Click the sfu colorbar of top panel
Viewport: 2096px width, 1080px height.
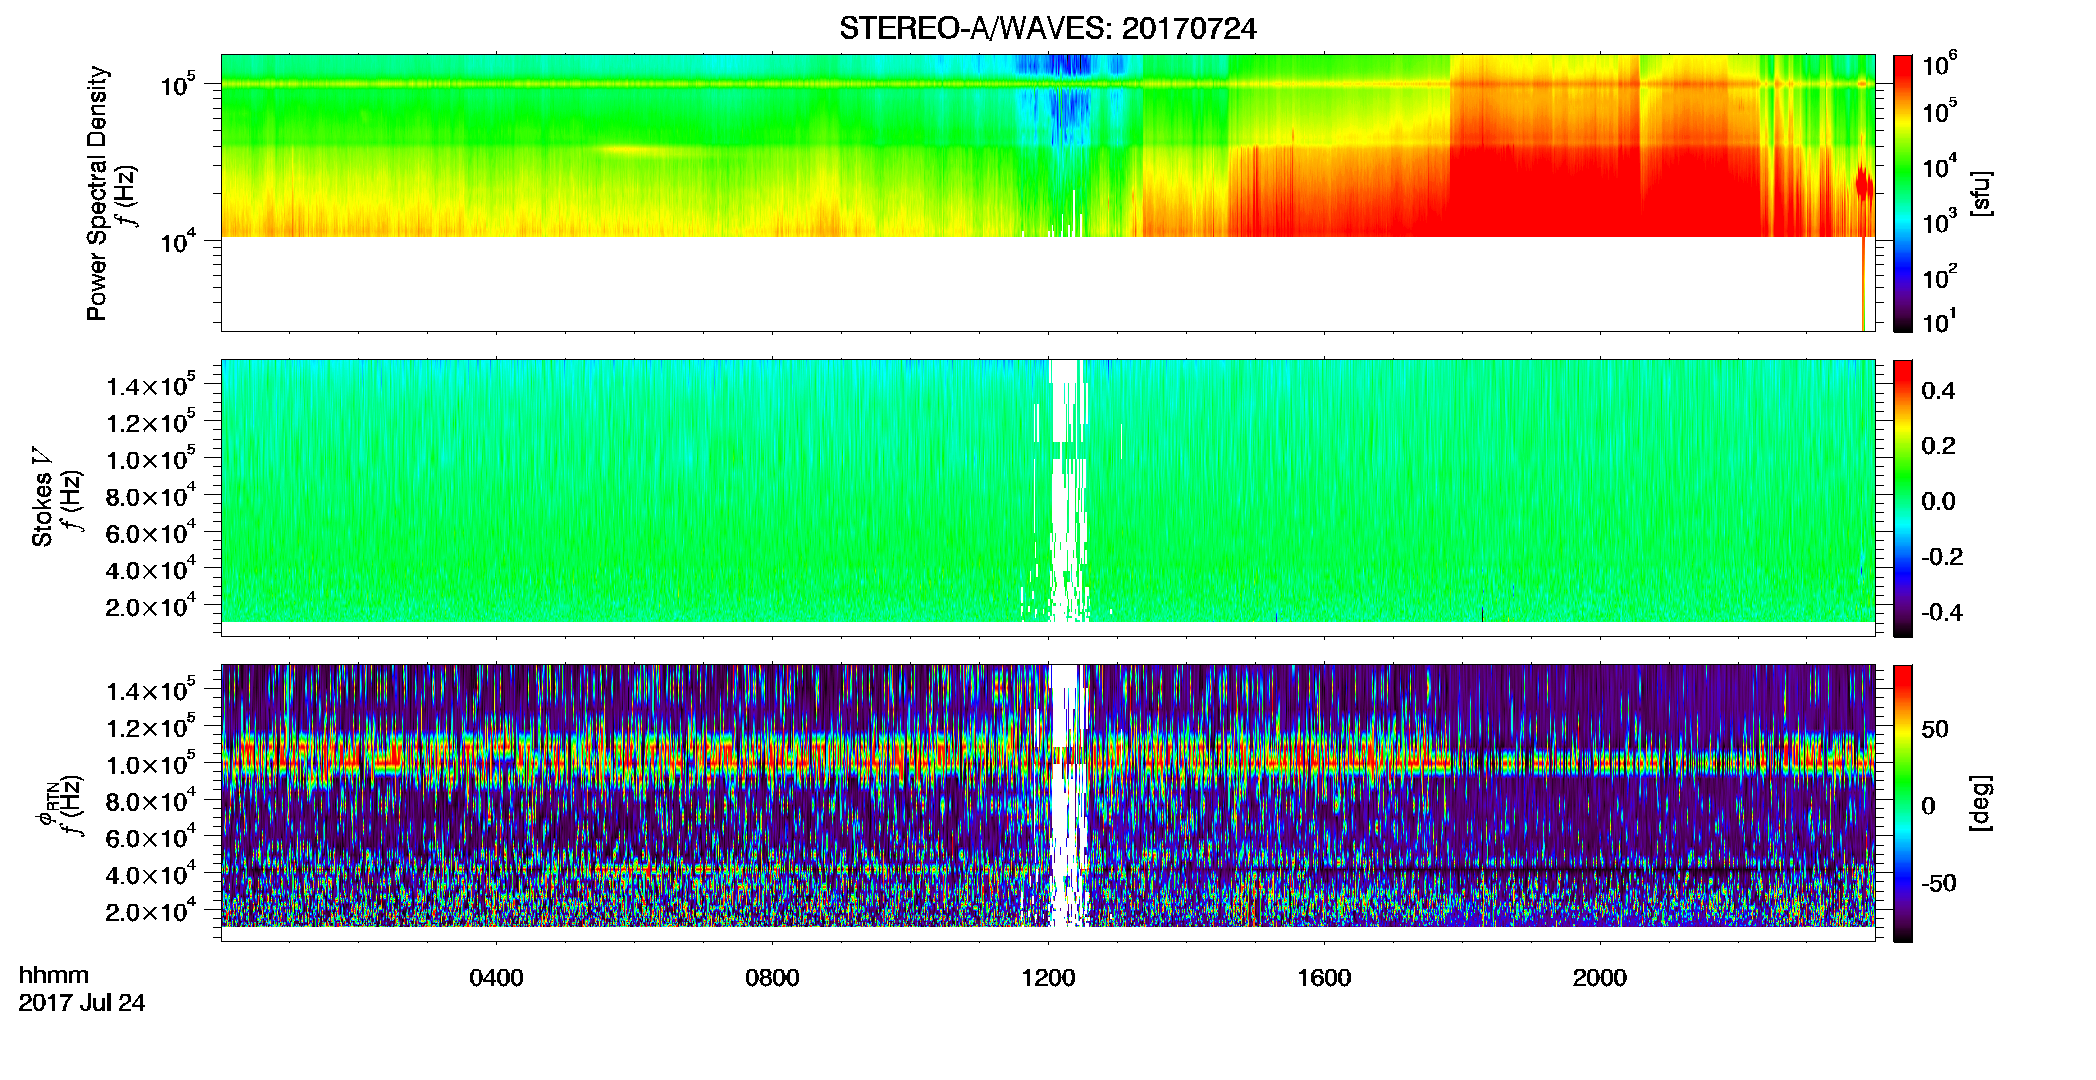pyautogui.click(x=1903, y=193)
